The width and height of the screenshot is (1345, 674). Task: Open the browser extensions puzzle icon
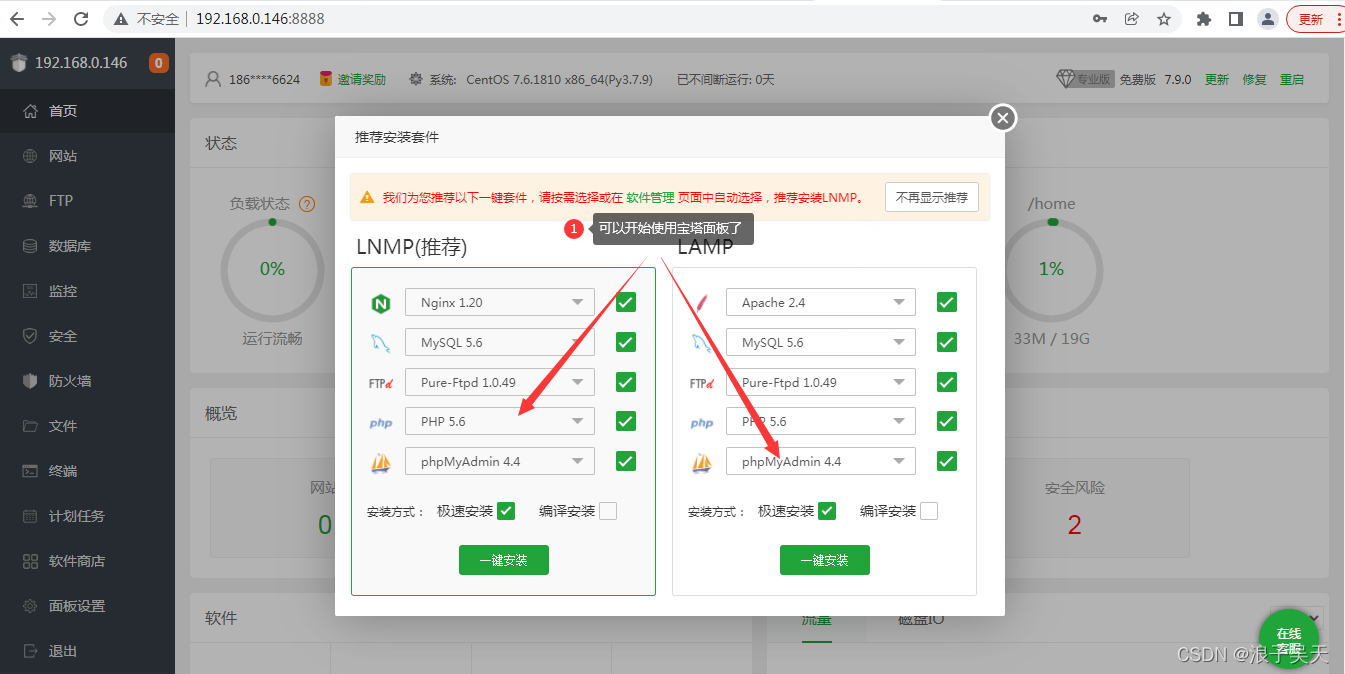pos(1204,19)
